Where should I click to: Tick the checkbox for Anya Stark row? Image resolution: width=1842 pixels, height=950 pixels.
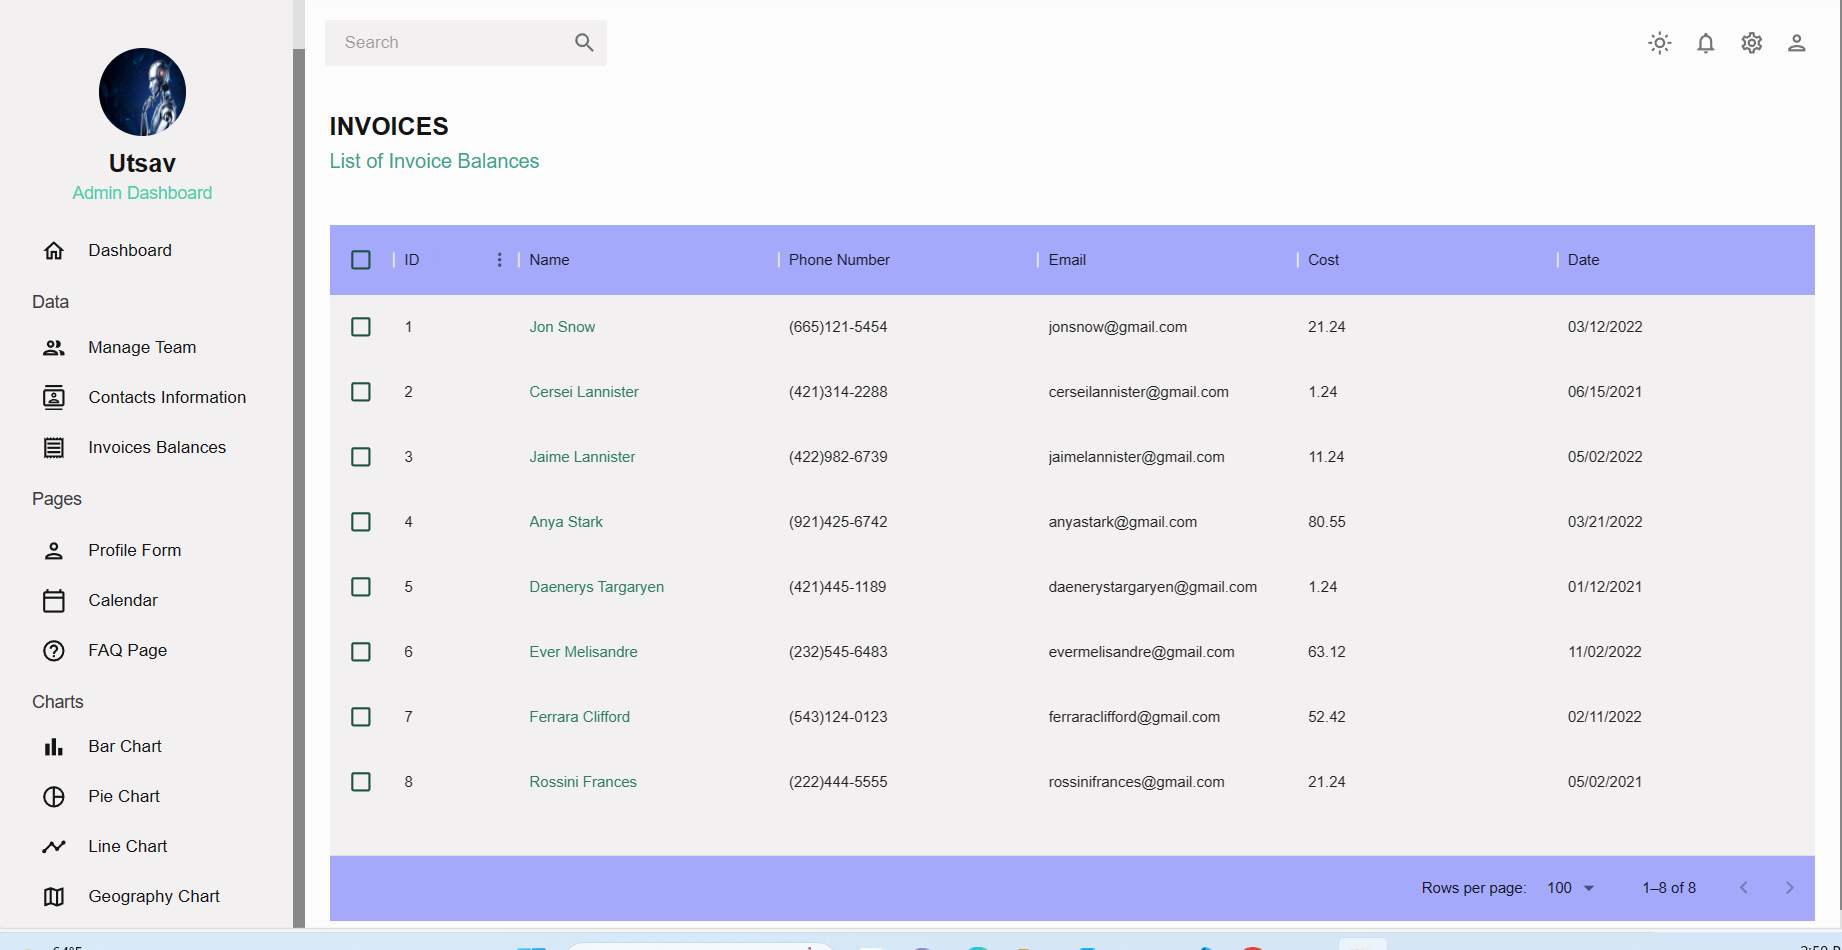point(361,522)
